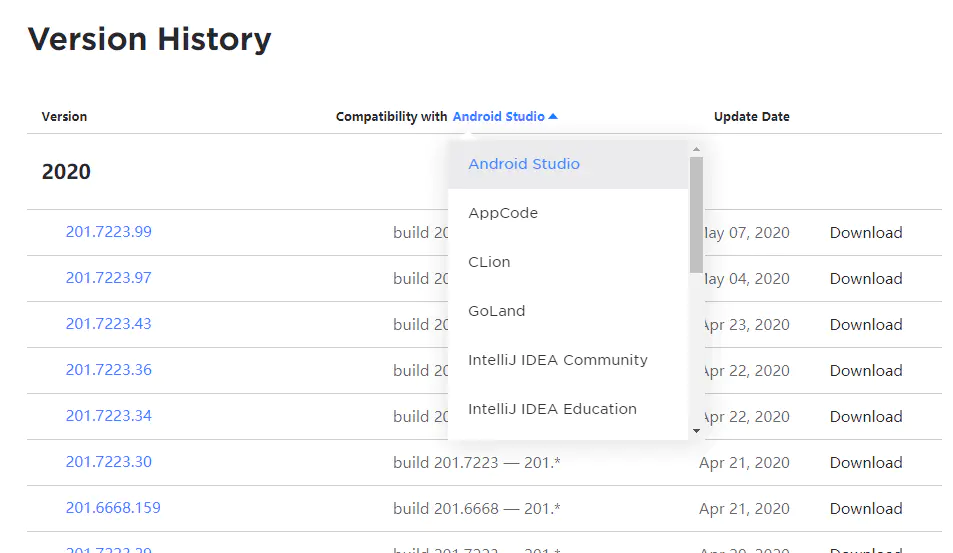Click the dropdown list scrollbar thumb

[696, 214]
